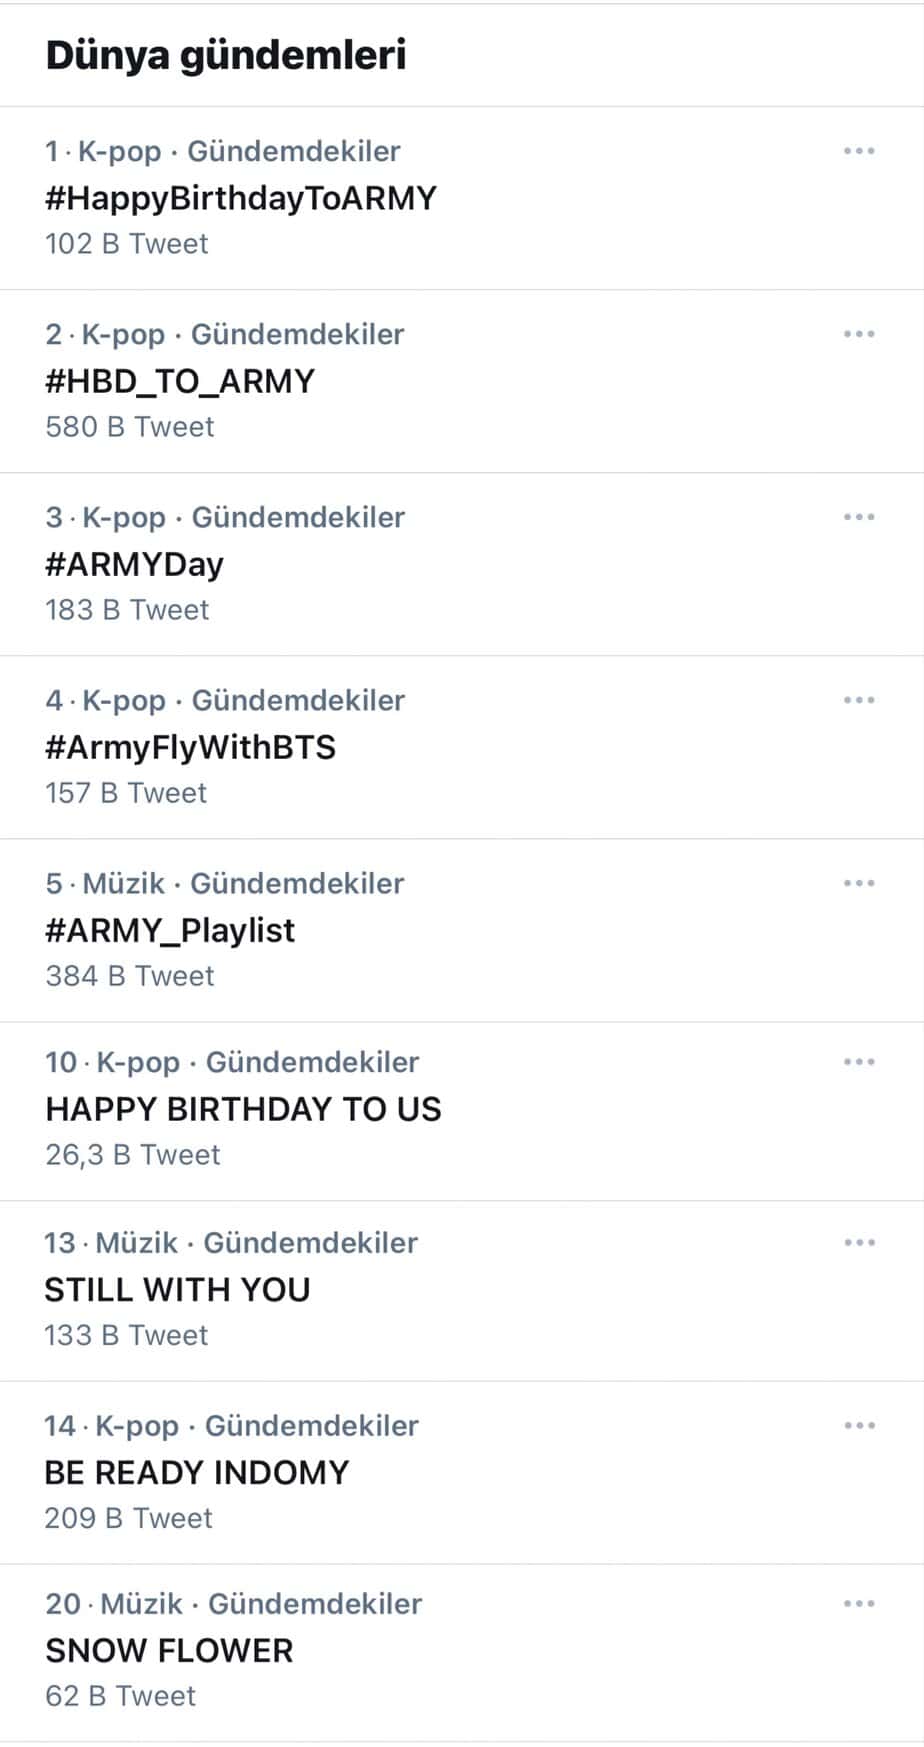The image size is (924, 1747).
Task: Open more options for #HBD_TO_ARMY trend
Action: [859, 334]
